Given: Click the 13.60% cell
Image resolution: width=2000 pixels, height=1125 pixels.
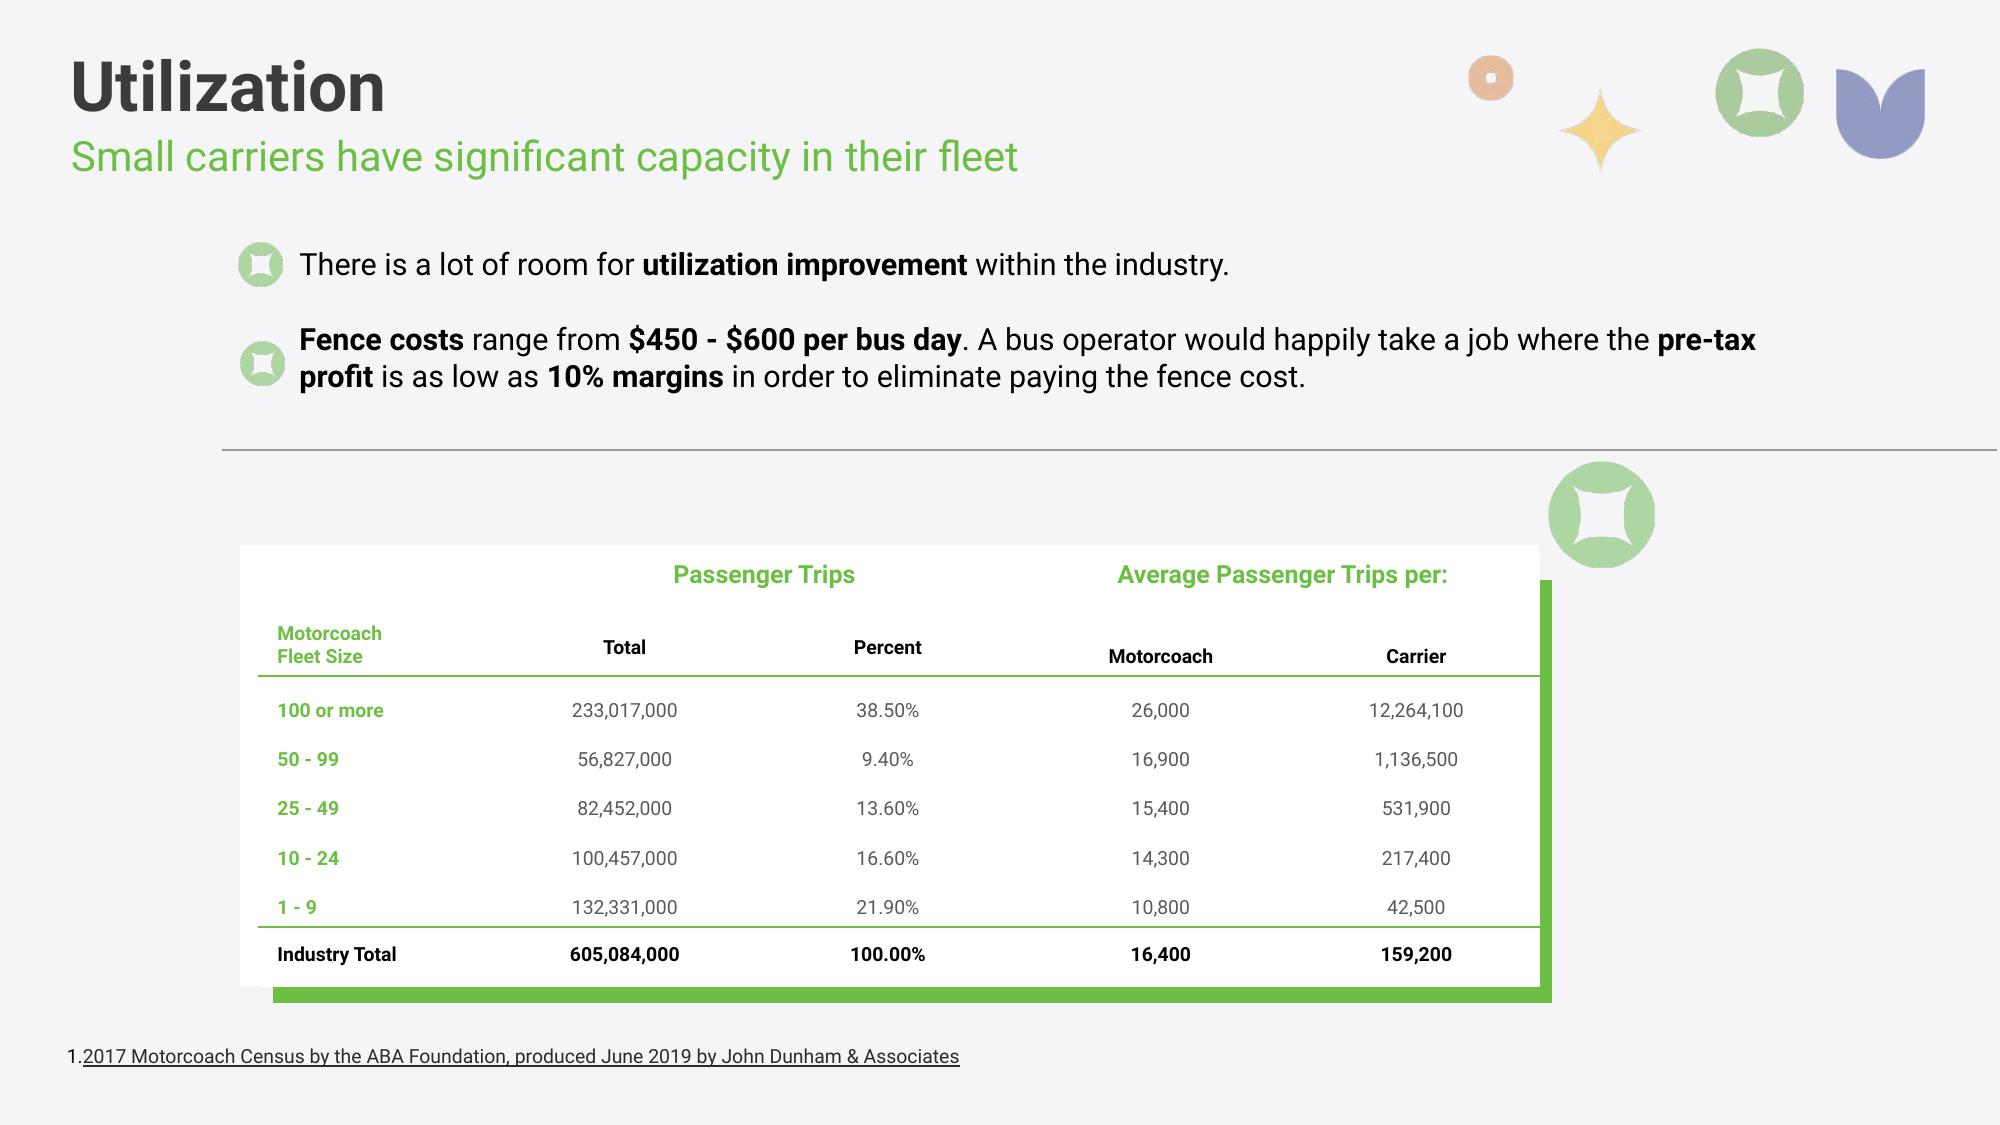Looking at the screenshot, I should (887, 808).
